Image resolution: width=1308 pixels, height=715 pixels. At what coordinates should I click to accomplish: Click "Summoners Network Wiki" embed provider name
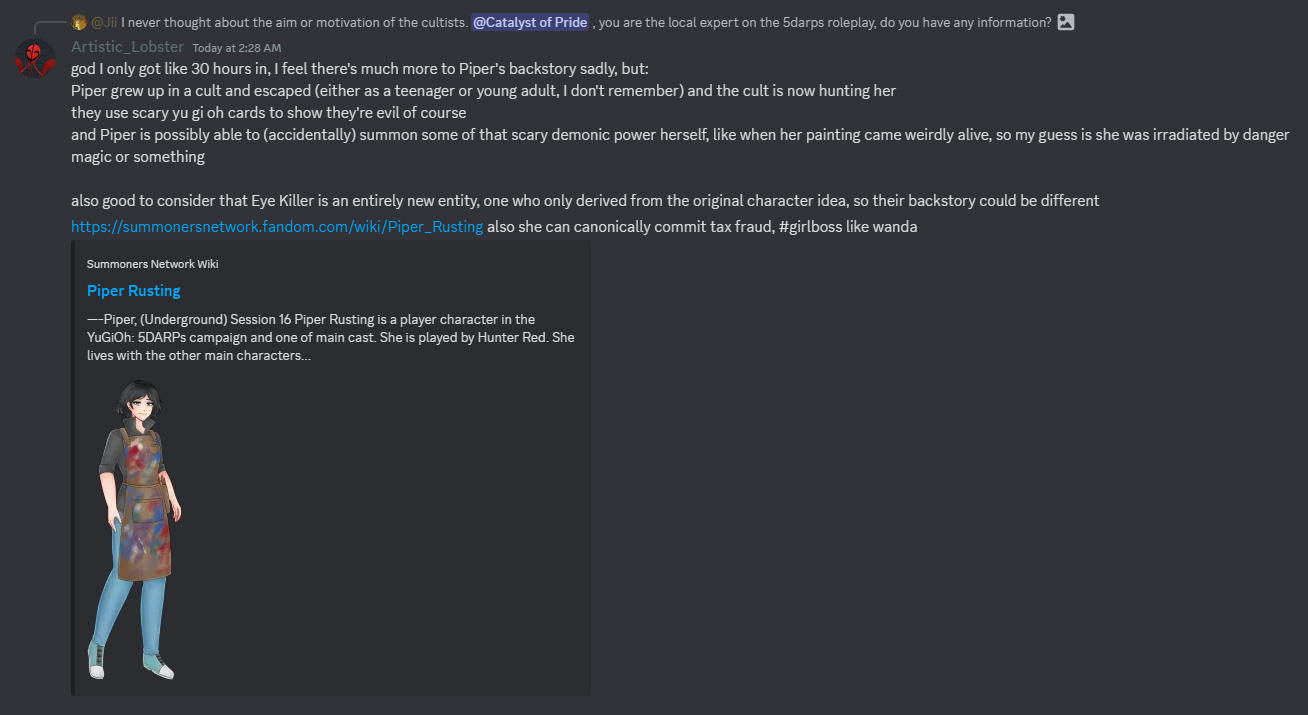coord(152,264)
